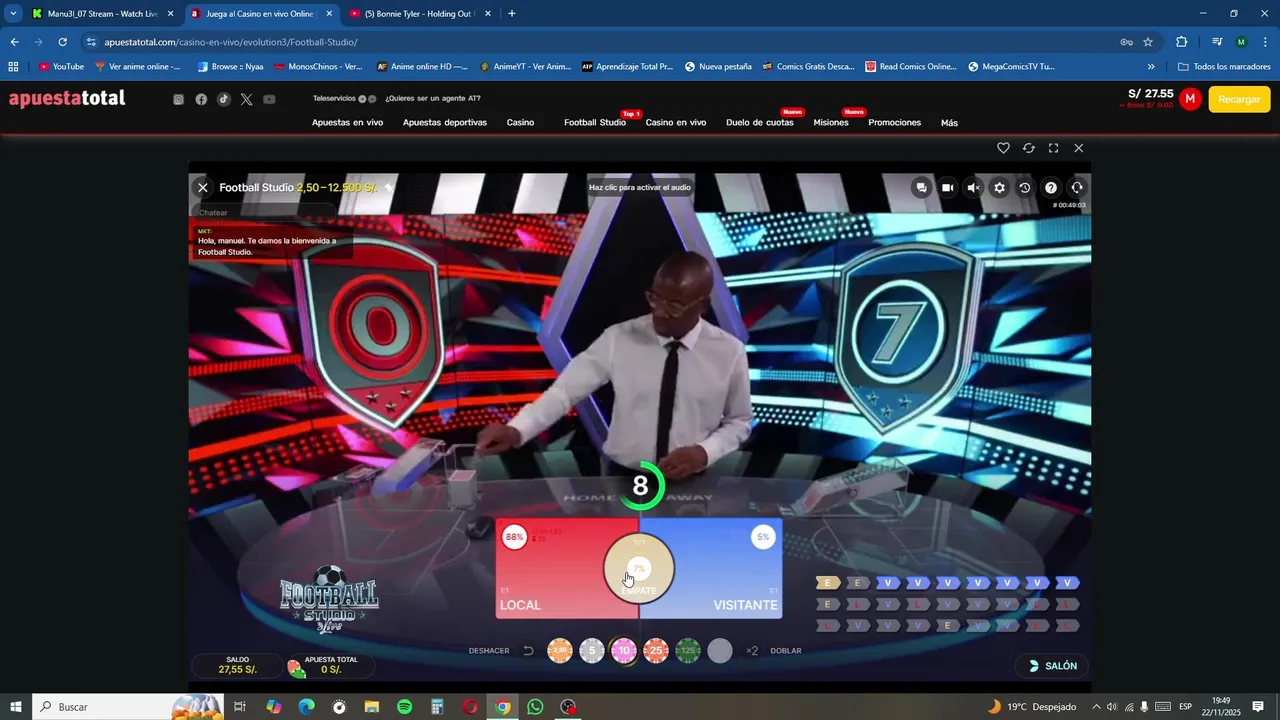
Task: Open 'Todos los marcadores' folder
Action: pos(1224,67)
